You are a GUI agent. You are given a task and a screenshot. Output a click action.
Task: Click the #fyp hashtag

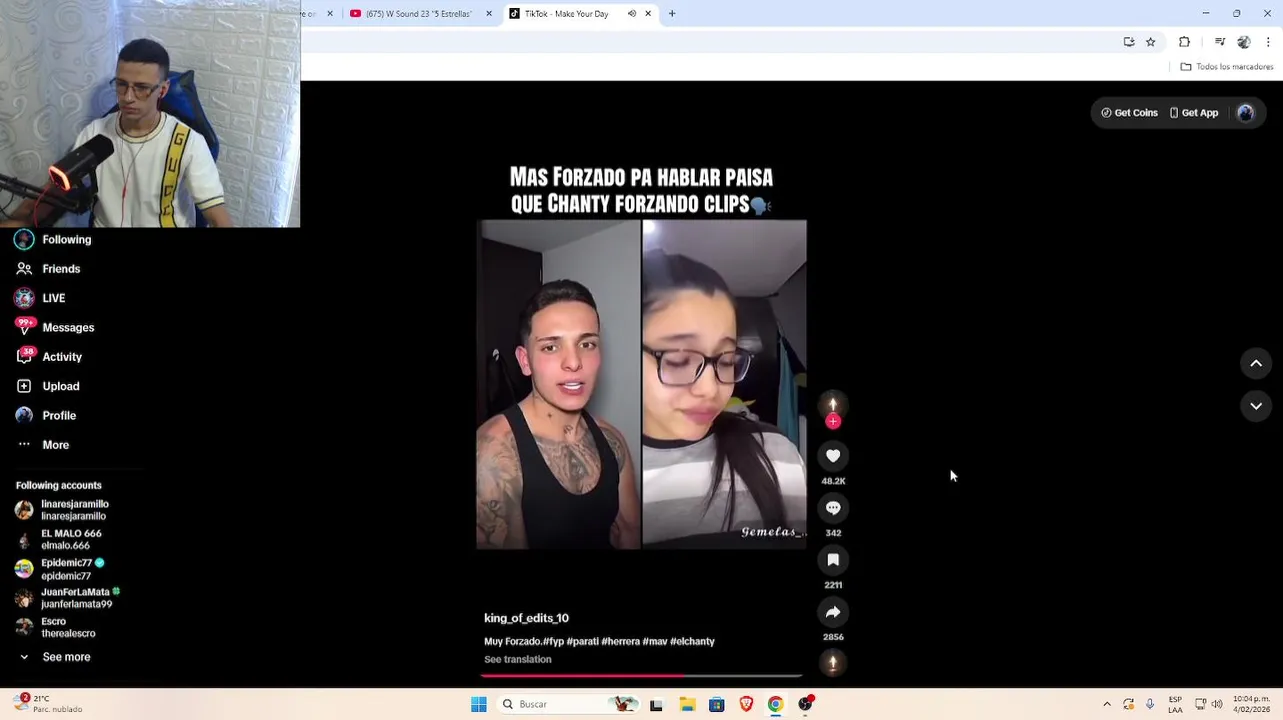pyautogui.click(x=554, y=642)
